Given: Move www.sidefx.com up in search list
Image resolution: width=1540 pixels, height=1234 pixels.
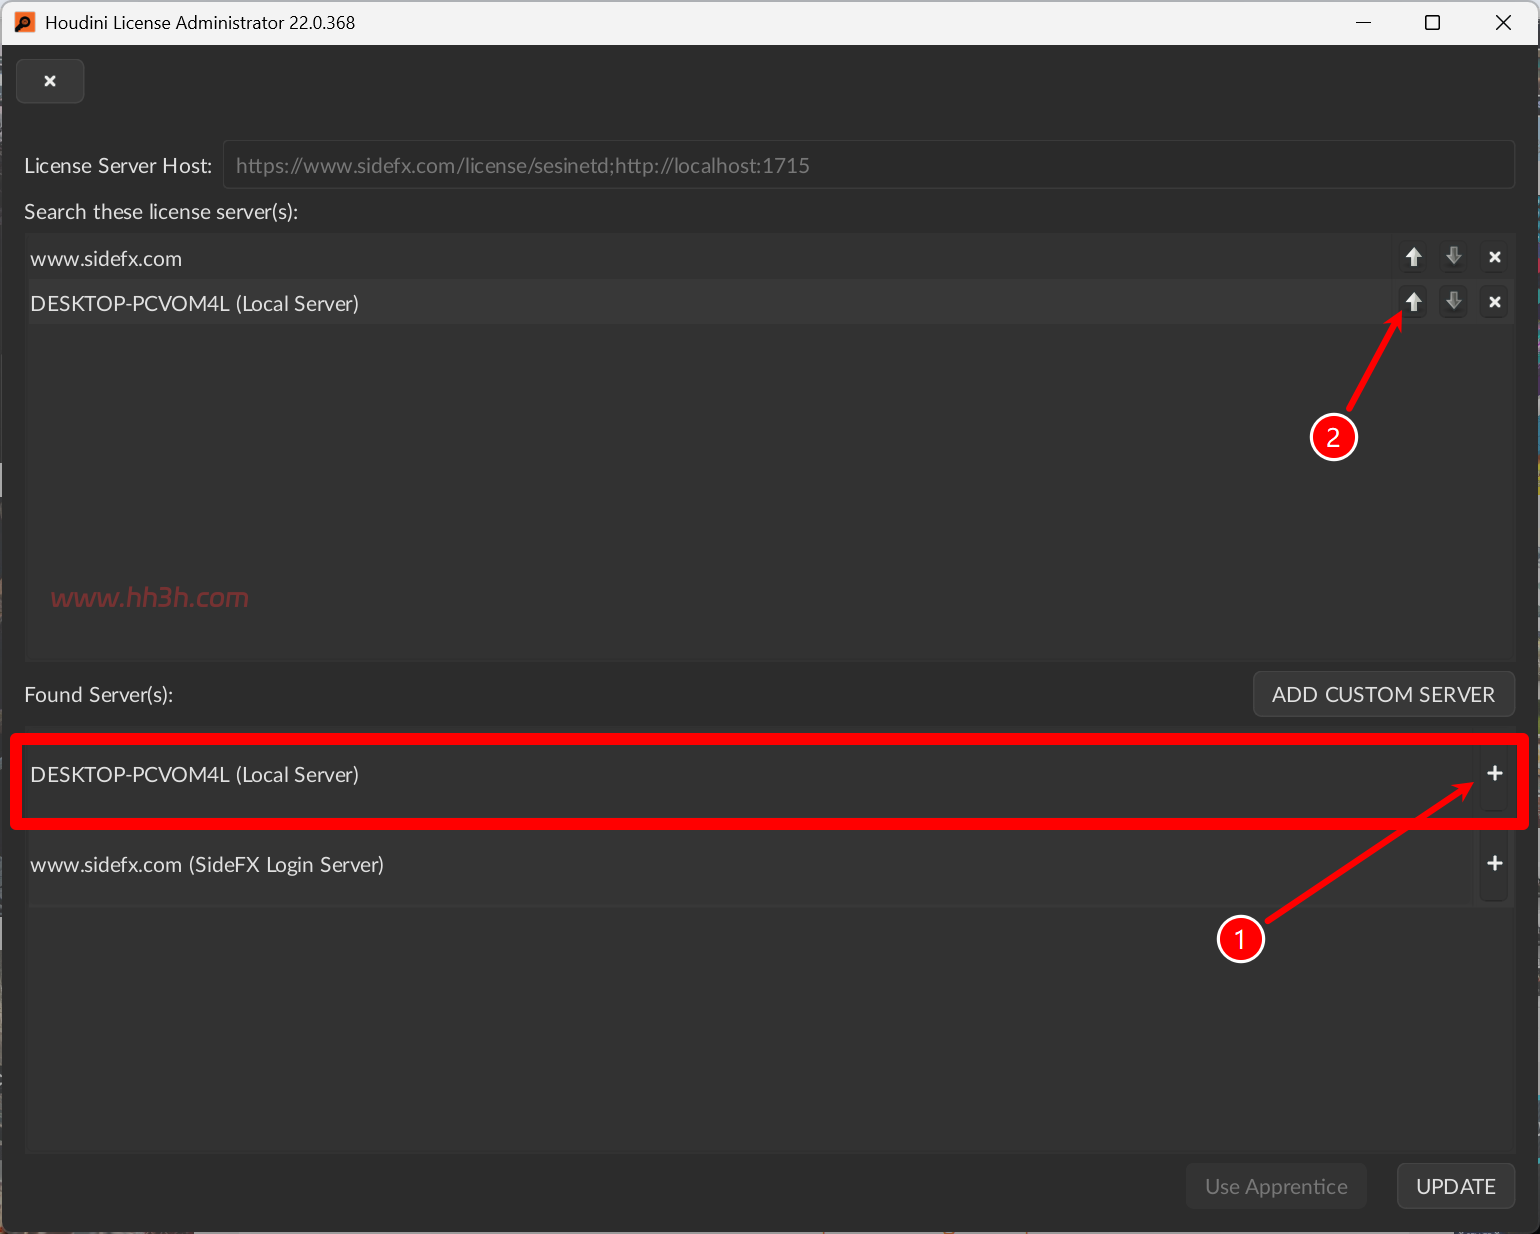Looking at the screenshot, I should pos(1413,257).
